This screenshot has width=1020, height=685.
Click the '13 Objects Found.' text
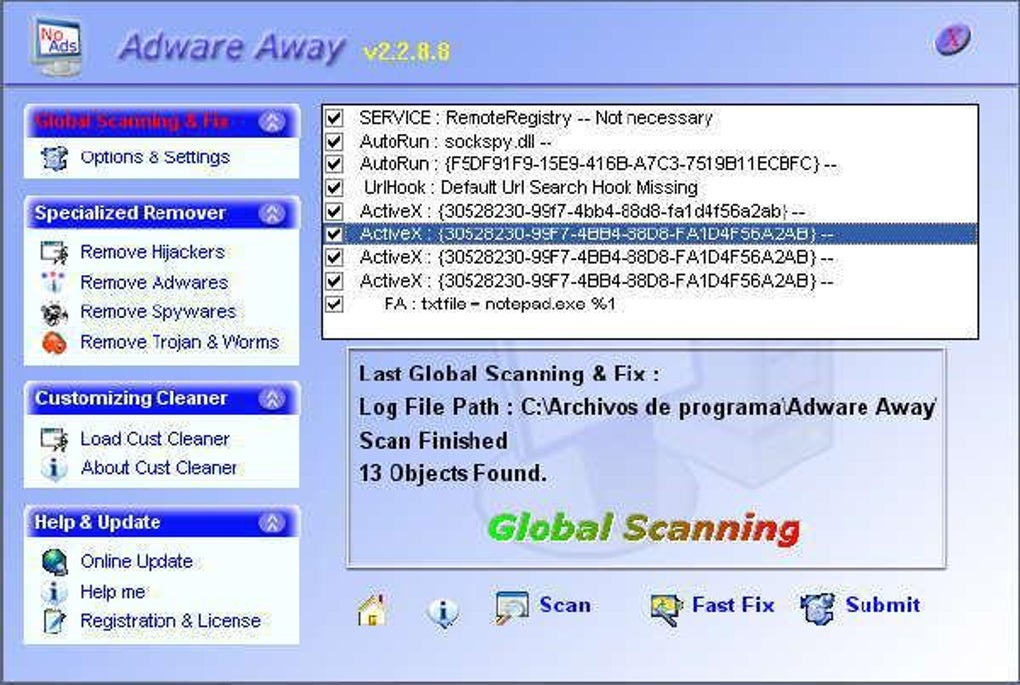click(x=453, y=474)
